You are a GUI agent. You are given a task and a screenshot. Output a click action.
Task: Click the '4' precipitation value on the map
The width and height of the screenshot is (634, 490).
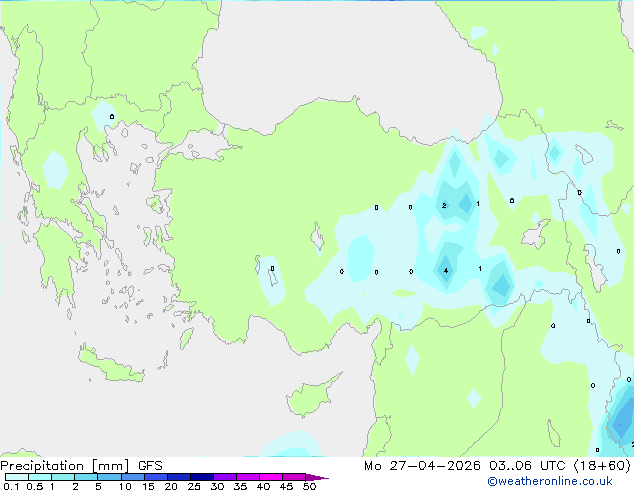pos(446,270)
